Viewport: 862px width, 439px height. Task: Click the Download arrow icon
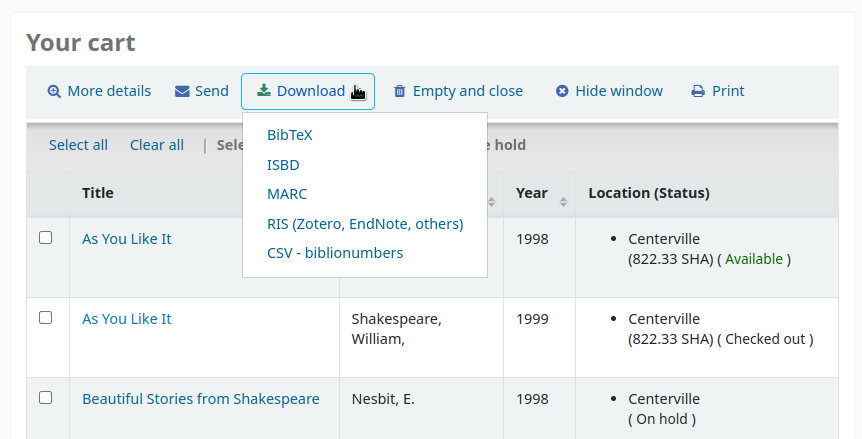(264, 91)
